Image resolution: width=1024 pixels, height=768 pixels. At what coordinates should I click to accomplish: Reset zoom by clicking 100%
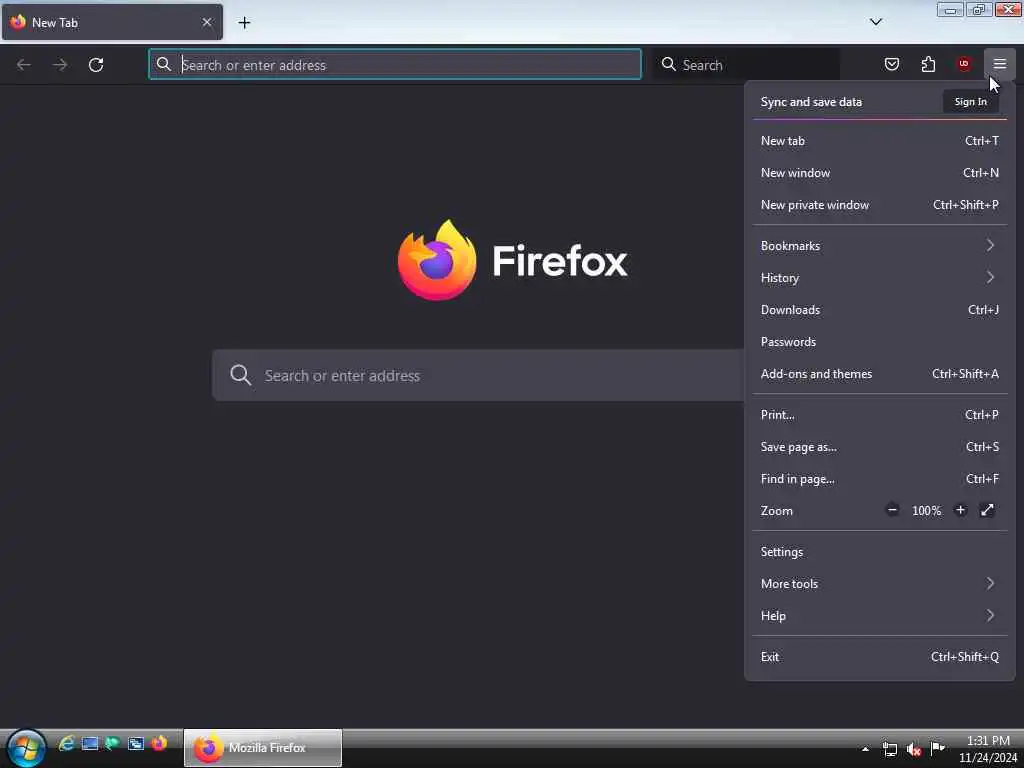pos(926,511)
